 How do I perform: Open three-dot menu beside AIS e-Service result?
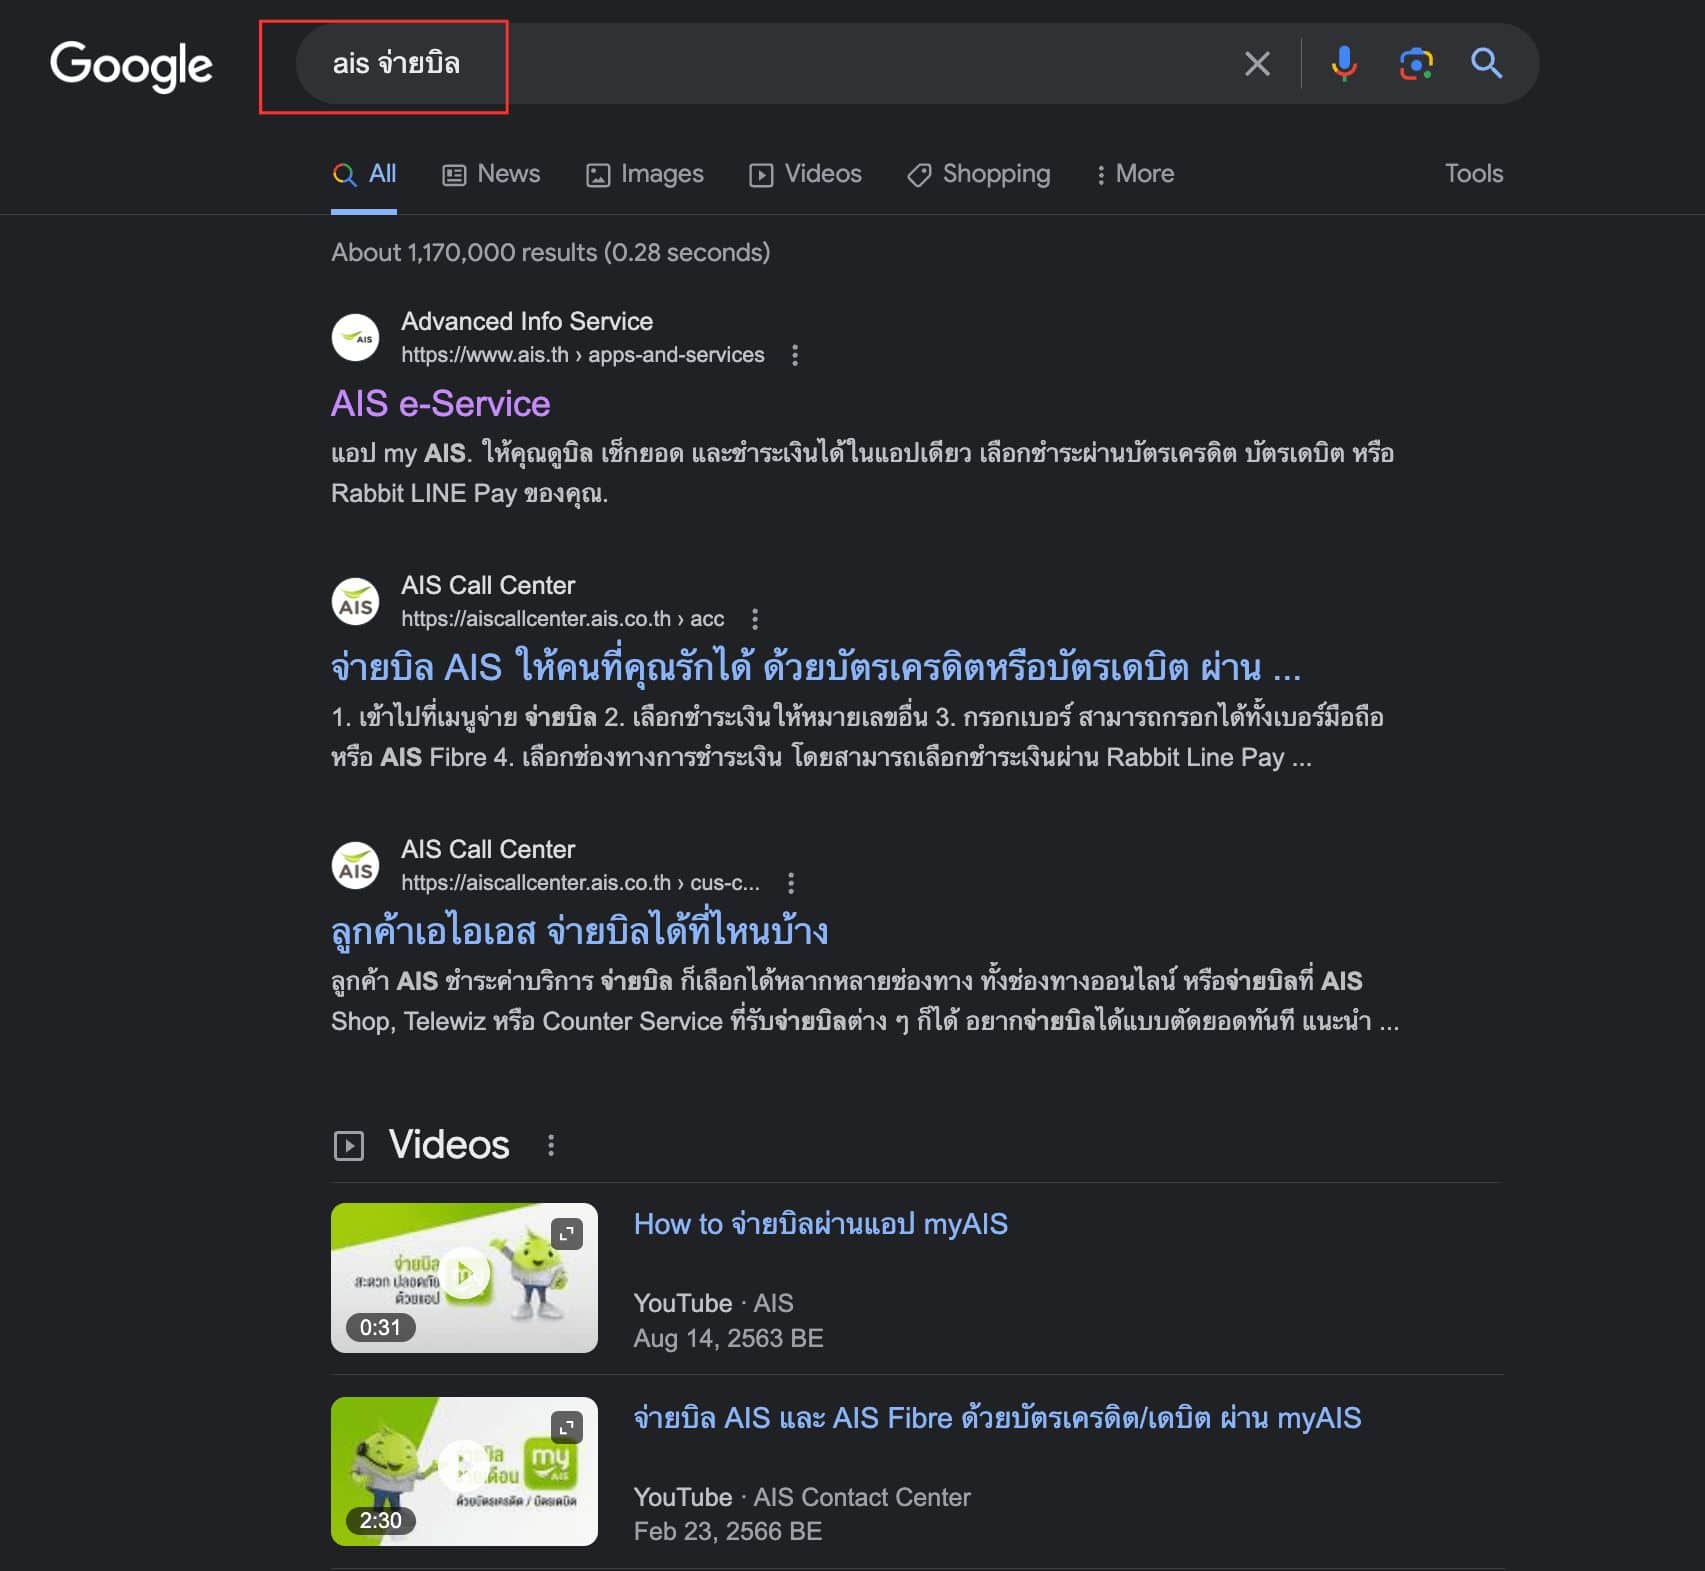tap(795, 355)
